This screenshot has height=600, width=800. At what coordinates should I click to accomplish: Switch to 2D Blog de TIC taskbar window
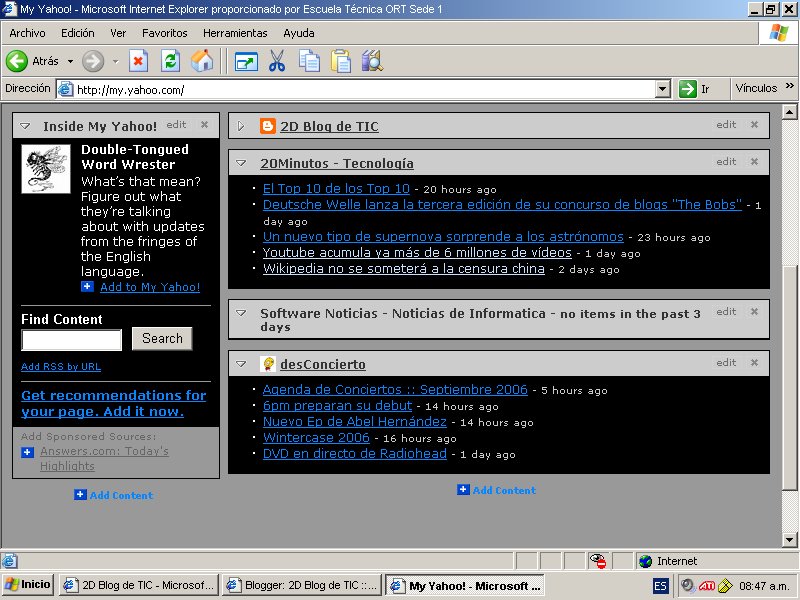pos(139,585)
